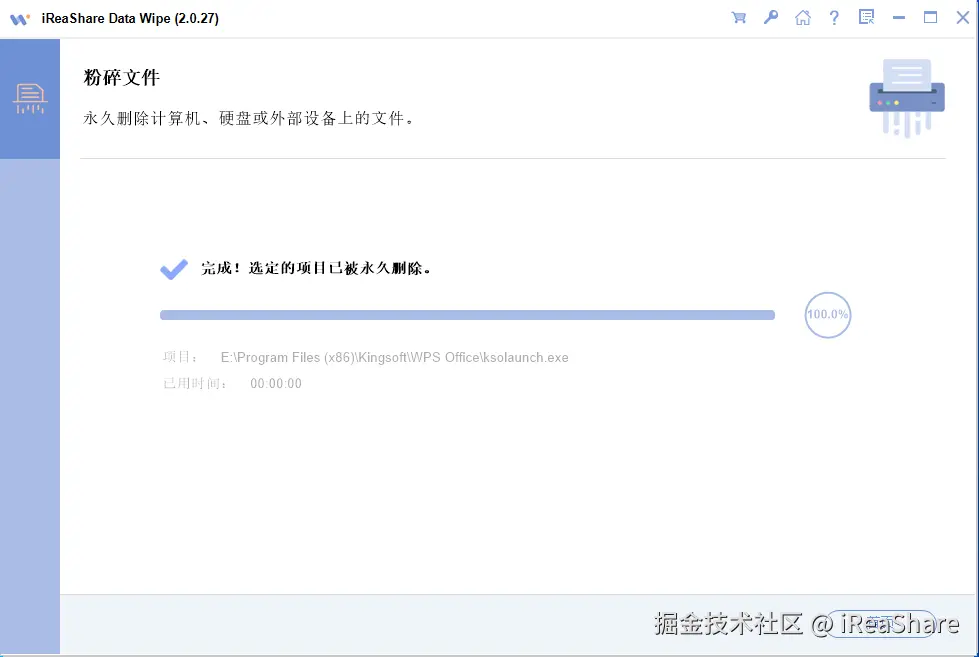Image resolution: width=979 pixels, height=657 pixels.
Task: Click the paper shredder illustration at top right
Action: click(905, 97)
